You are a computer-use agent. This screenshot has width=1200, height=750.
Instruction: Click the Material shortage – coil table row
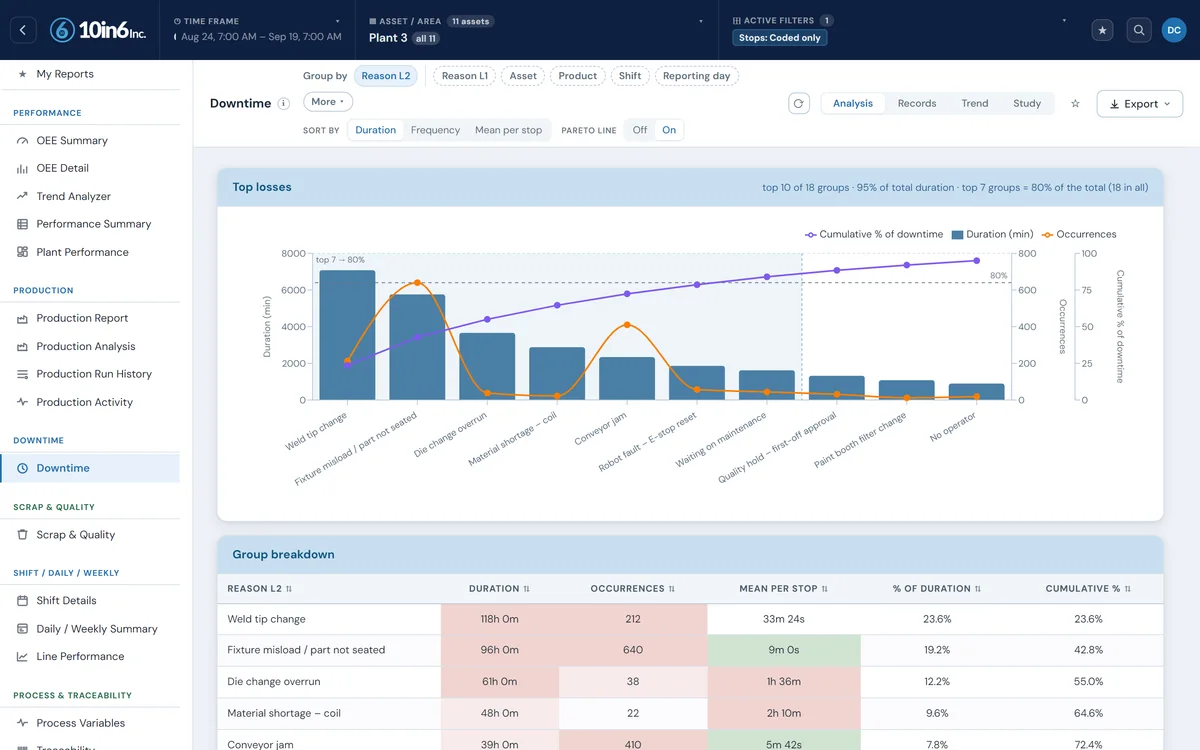click(x=690, y=713)
